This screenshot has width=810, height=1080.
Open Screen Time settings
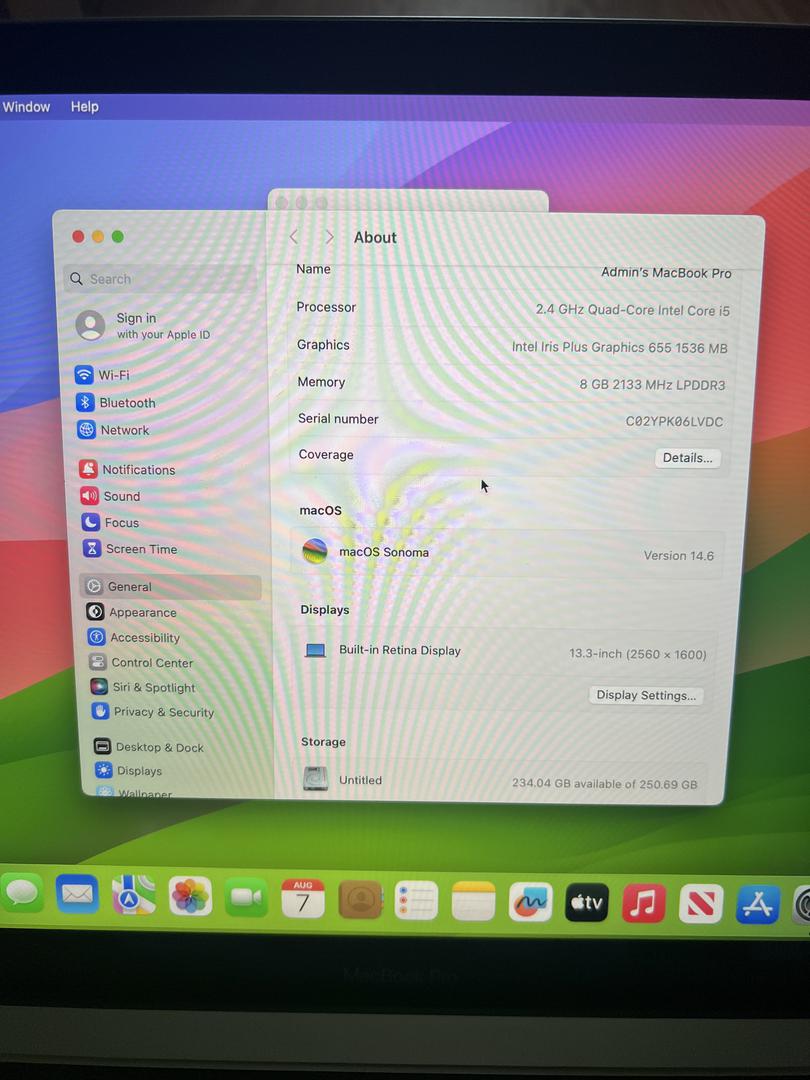[141, 549]
